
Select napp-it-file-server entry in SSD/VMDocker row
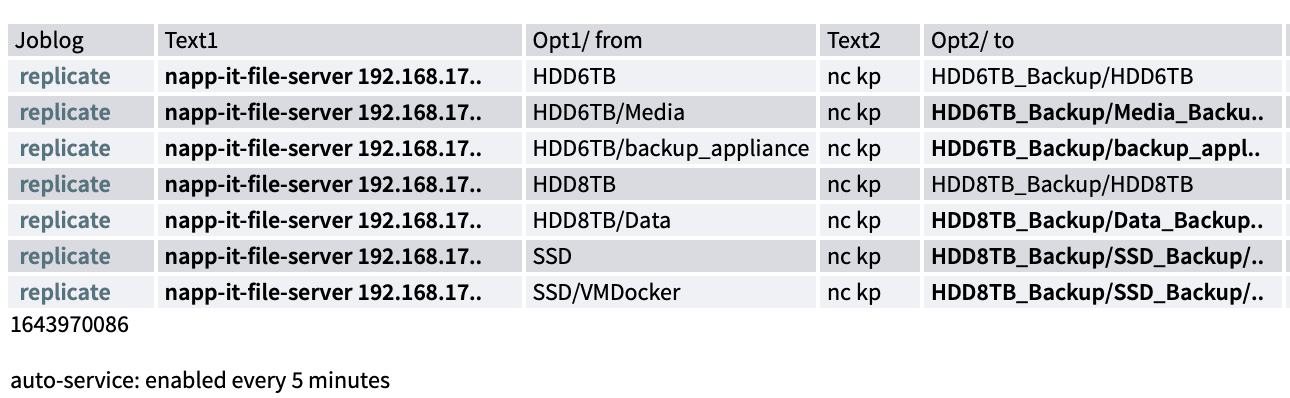(x=323, y=292)
